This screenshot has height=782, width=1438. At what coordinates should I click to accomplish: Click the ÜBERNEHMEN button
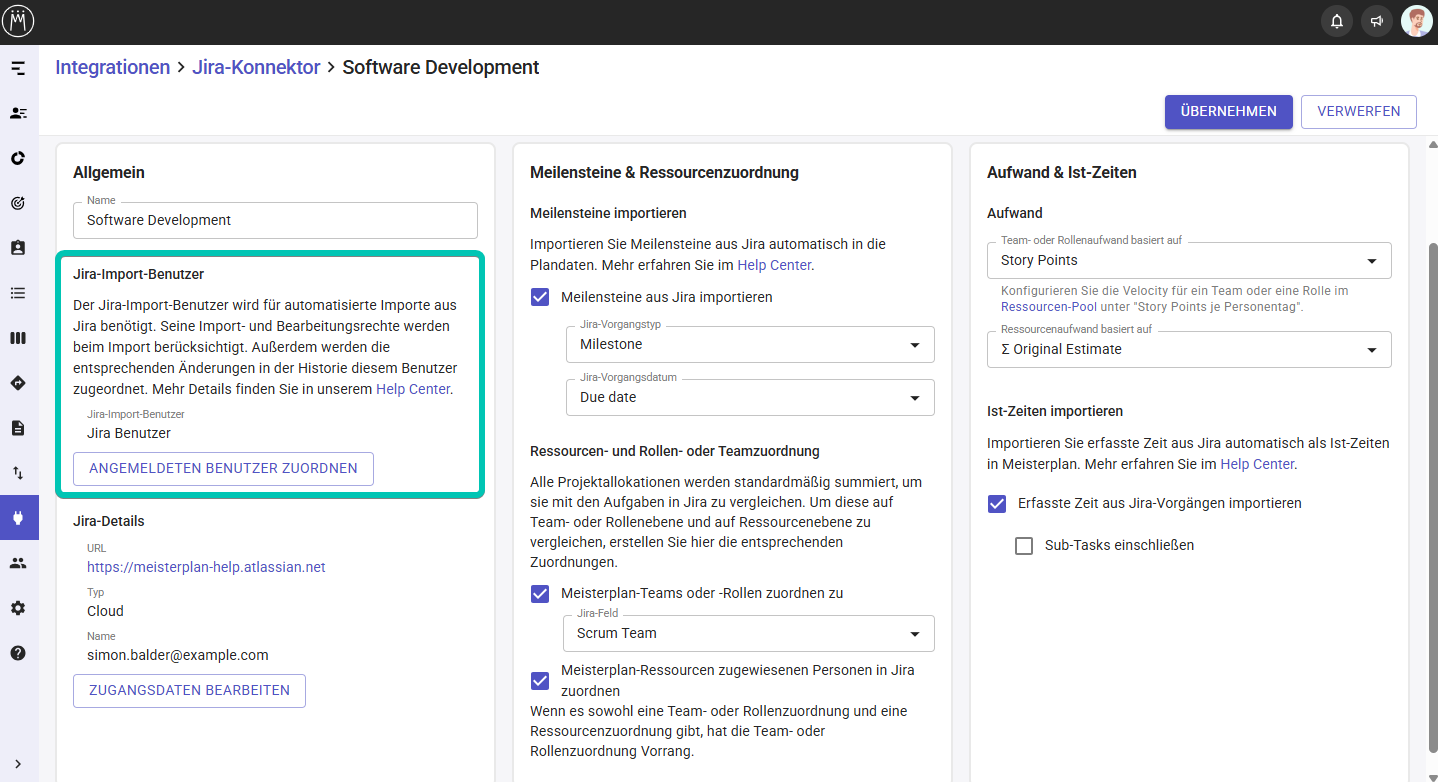pyautogui.click(x=1228, y=111)
